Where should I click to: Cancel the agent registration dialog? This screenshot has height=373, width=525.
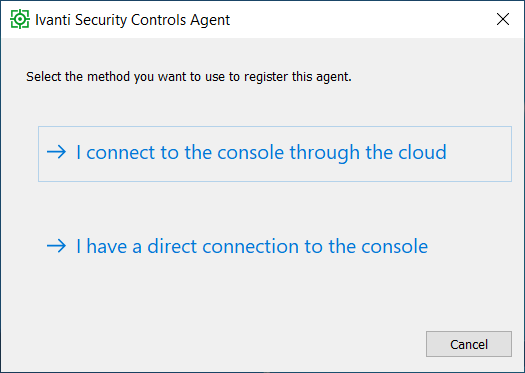[469, 344]
